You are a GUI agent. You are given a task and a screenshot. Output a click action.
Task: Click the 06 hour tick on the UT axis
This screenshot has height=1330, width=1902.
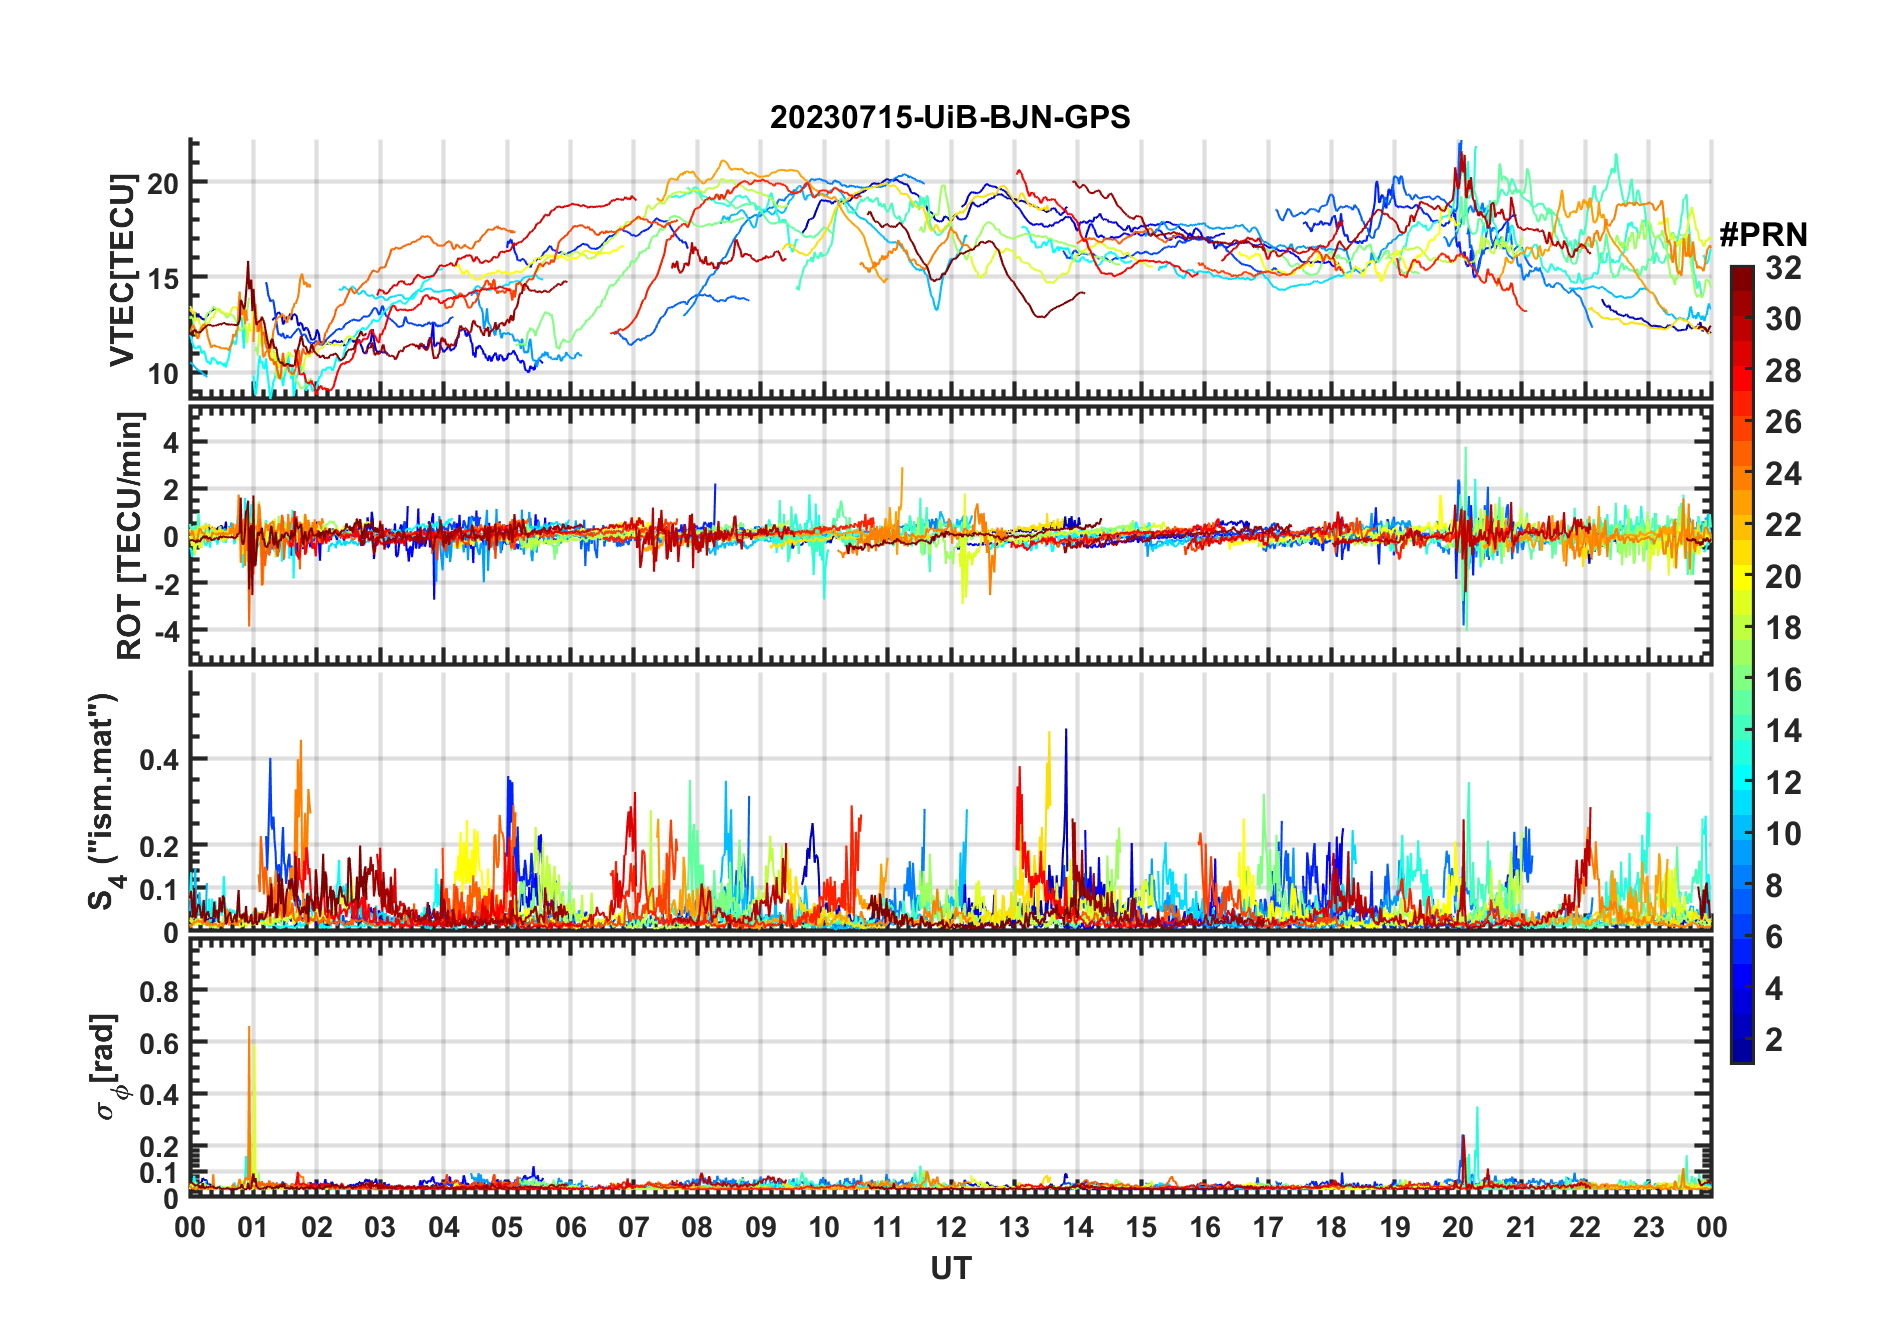click(x=570, y=1227)
